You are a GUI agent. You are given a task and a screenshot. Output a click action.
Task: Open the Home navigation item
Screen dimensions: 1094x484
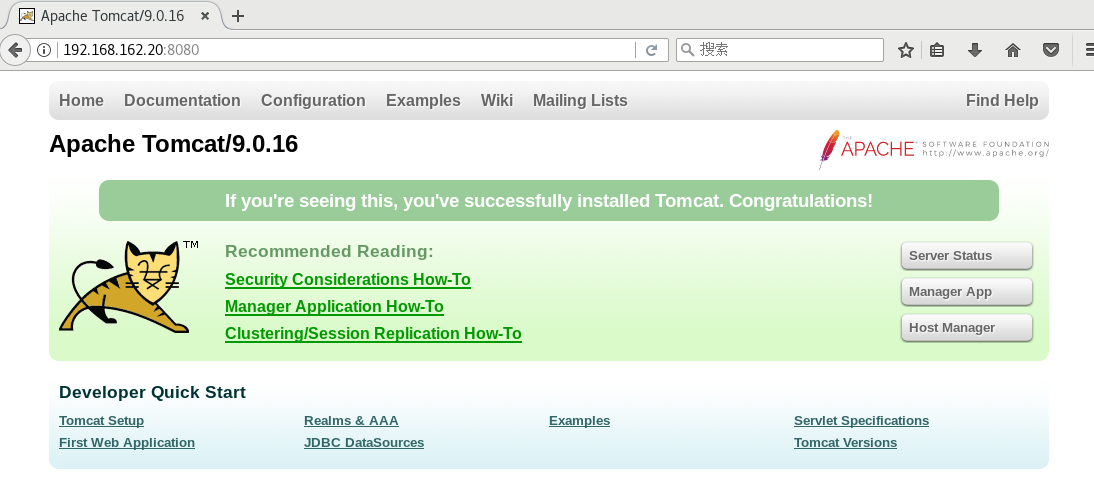pos(81,100)
